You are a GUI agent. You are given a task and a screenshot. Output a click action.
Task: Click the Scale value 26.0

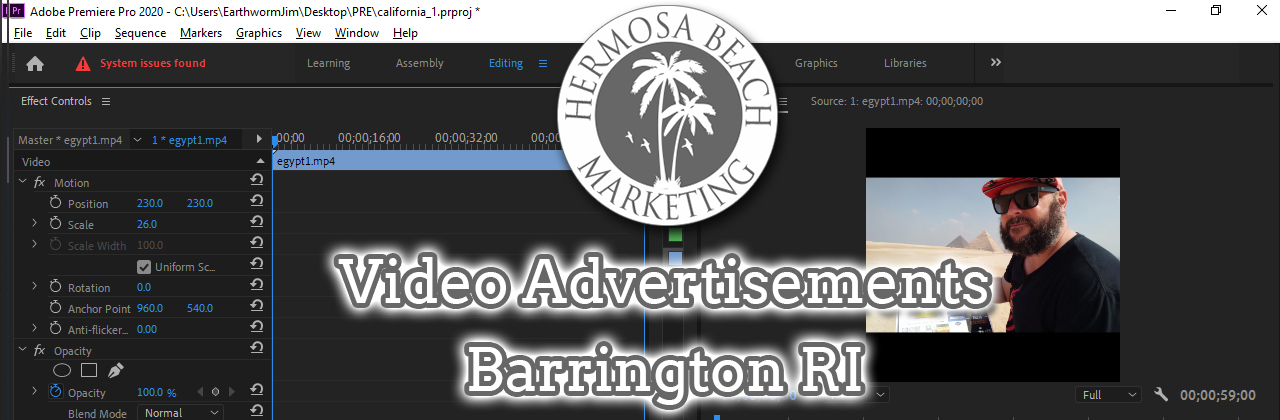click(147, 224)
